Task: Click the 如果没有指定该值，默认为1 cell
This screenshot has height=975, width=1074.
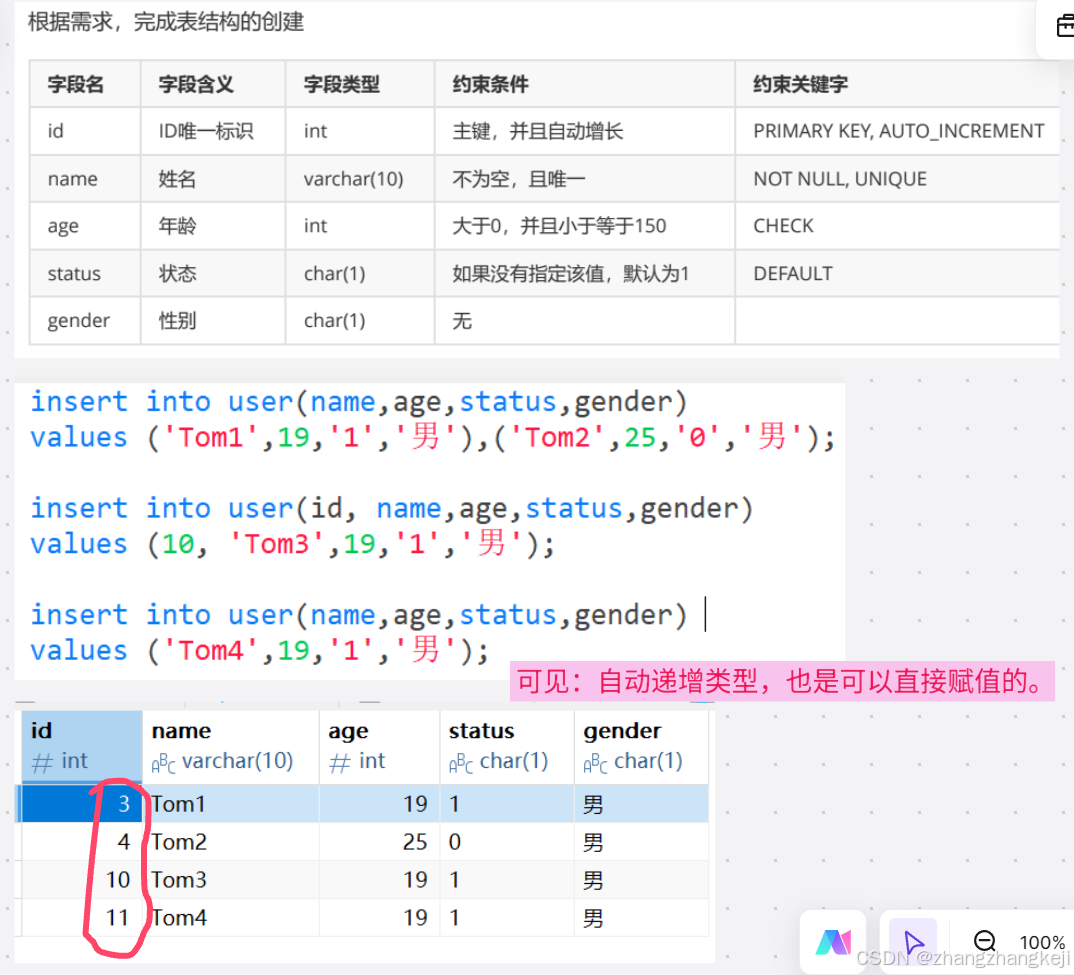Action: (584, 273)
